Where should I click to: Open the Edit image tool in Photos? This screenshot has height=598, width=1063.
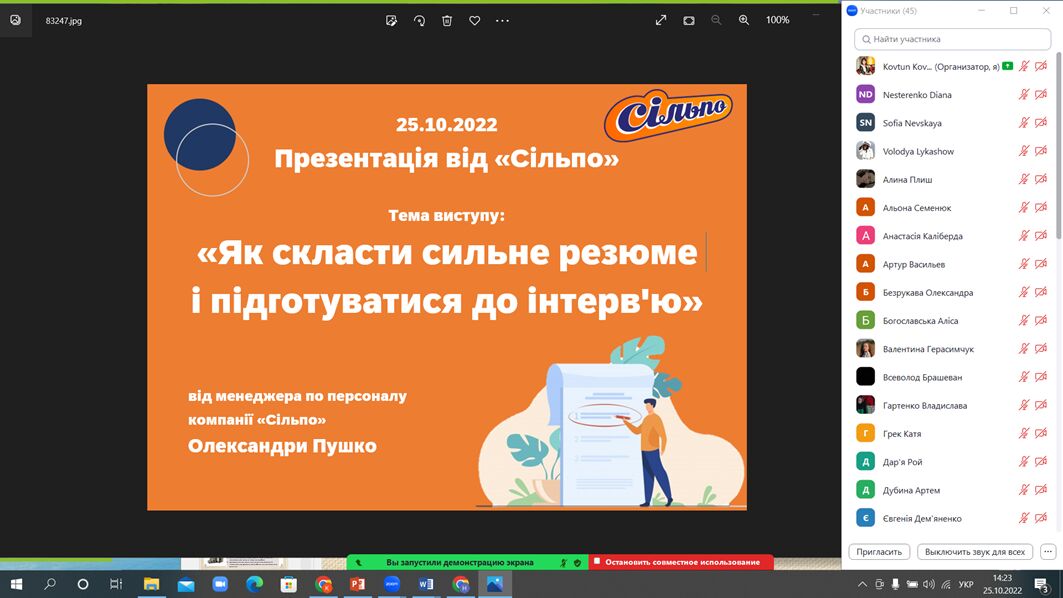(391, 20)
